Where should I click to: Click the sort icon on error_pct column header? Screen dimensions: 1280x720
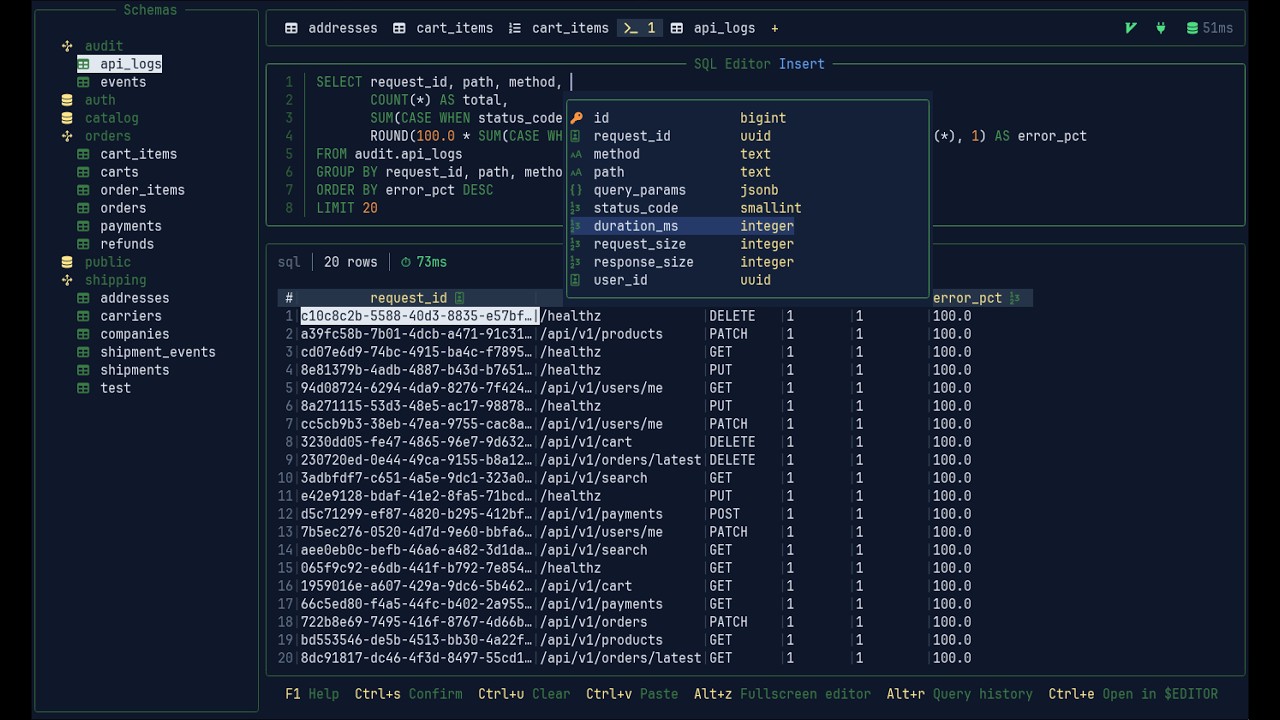pos(1014,298)
